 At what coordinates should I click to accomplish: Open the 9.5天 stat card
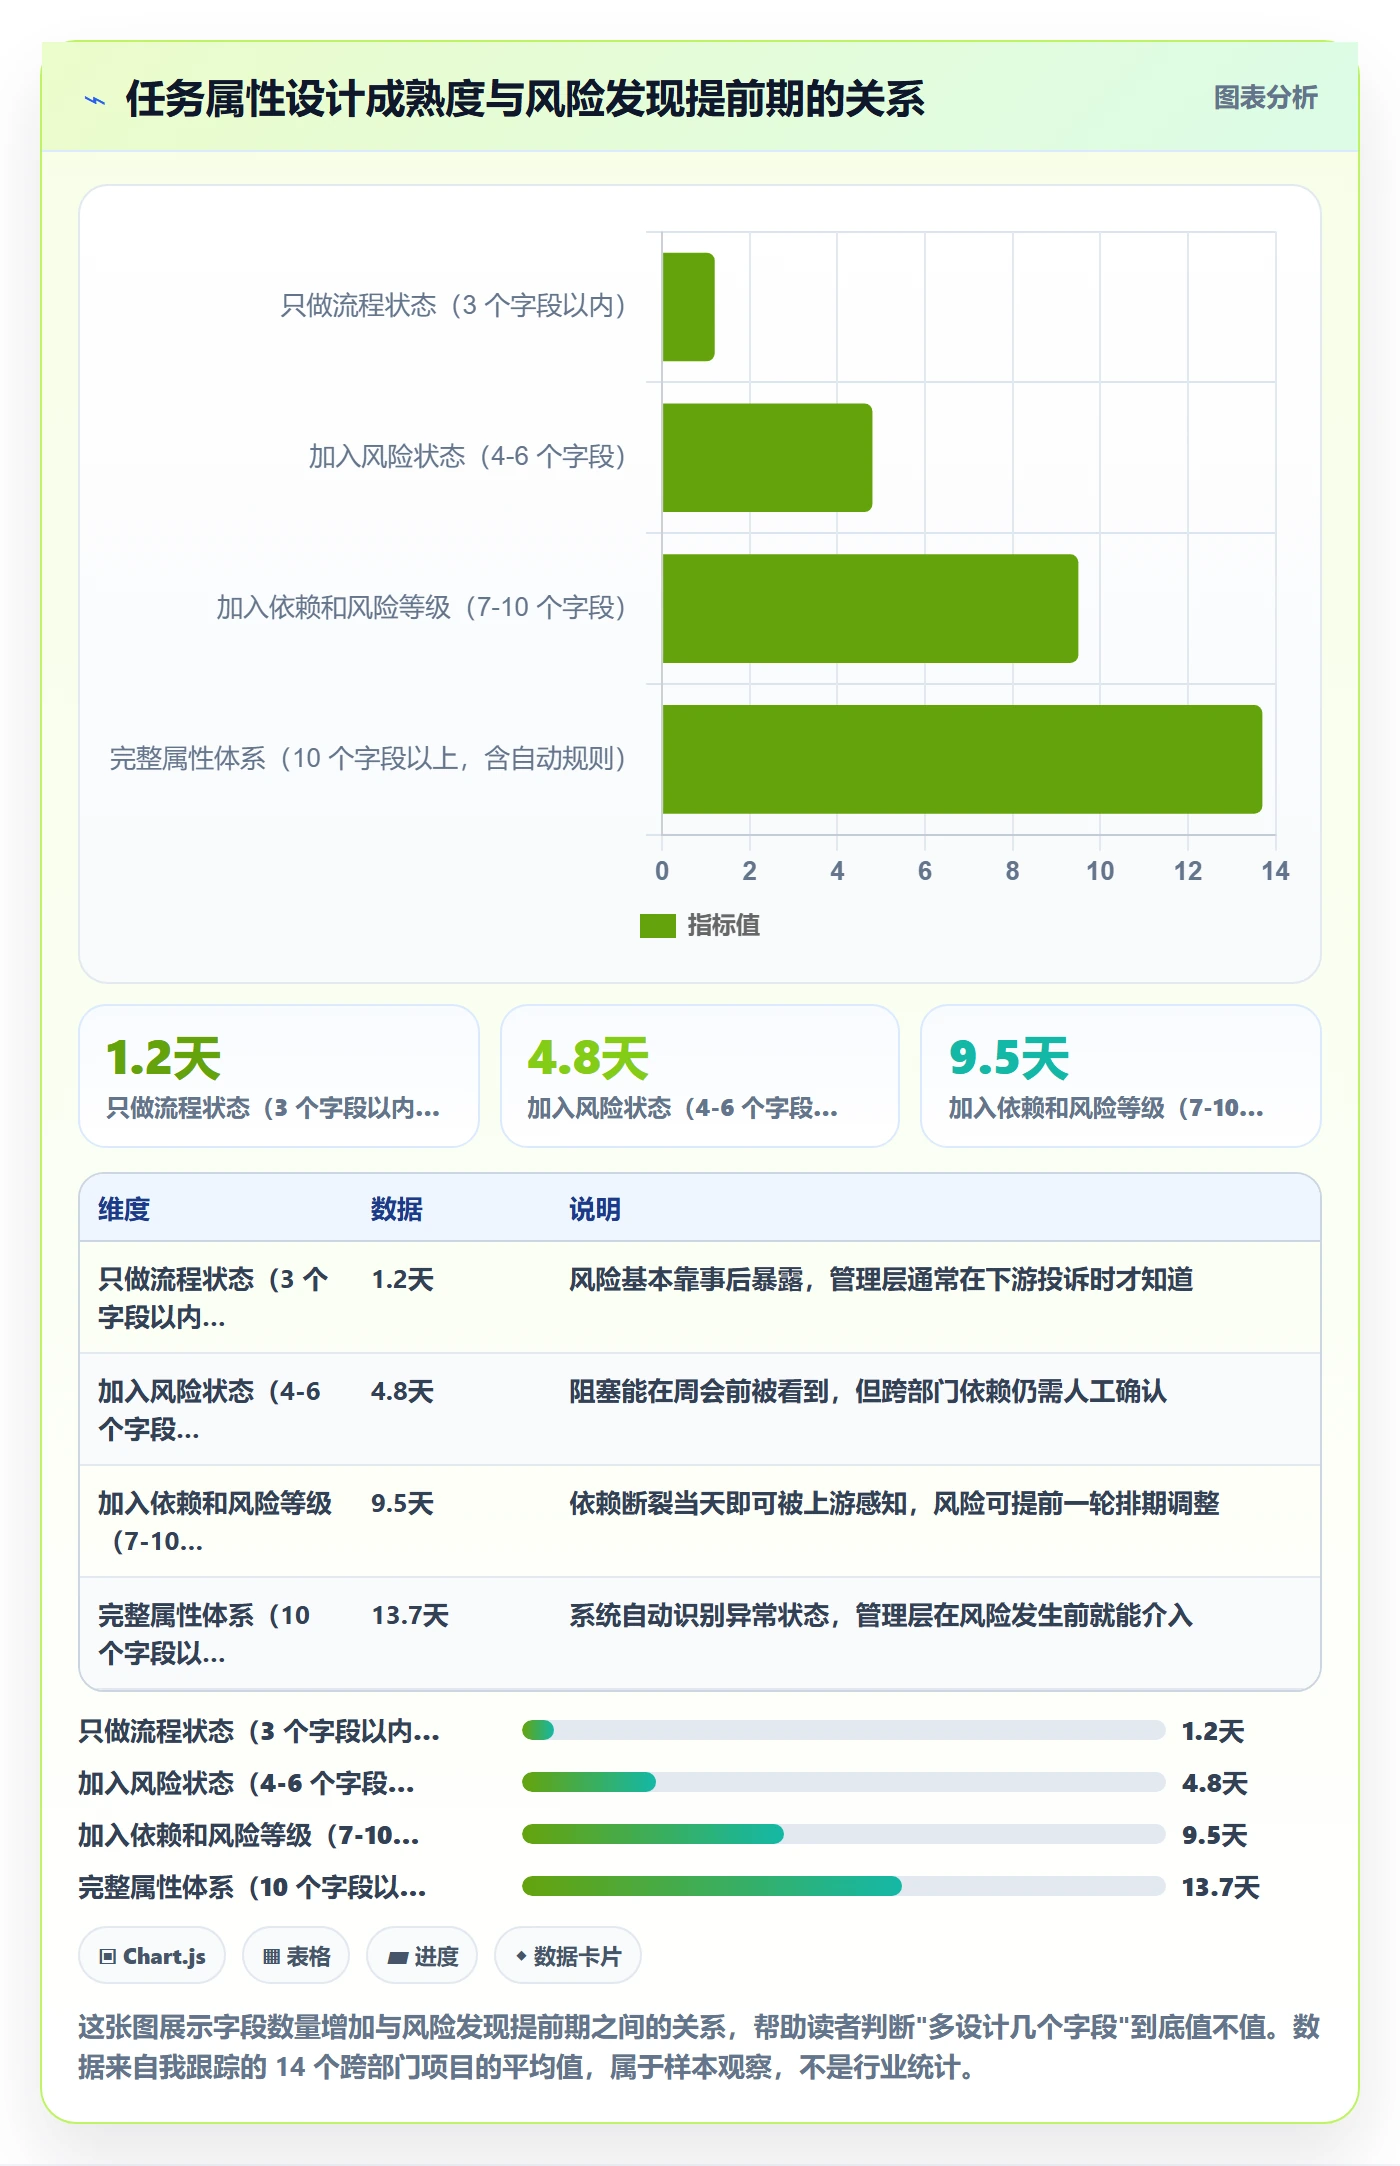pyautogui.click(x=1121, y=1076)
